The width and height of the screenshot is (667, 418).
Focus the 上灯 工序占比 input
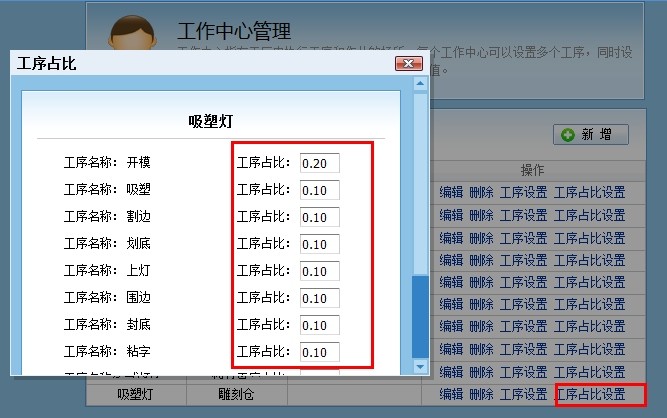point(319,271)
